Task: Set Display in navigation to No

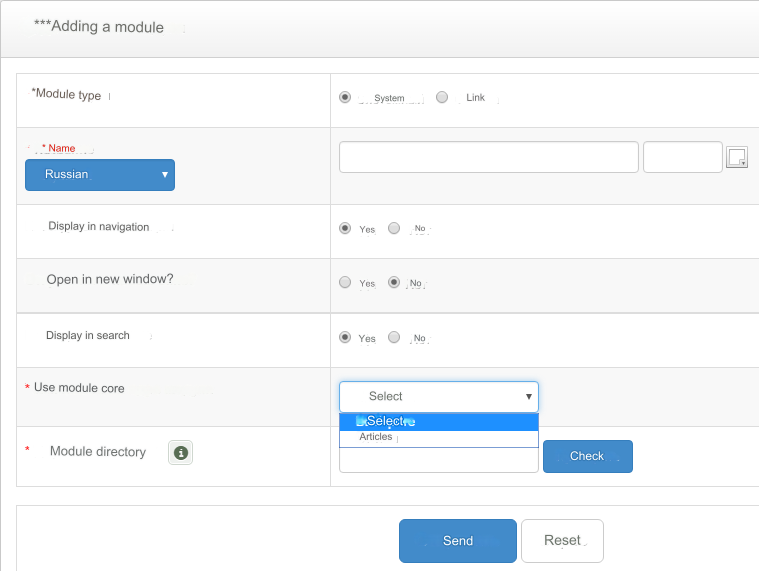Action: (394, 228)
